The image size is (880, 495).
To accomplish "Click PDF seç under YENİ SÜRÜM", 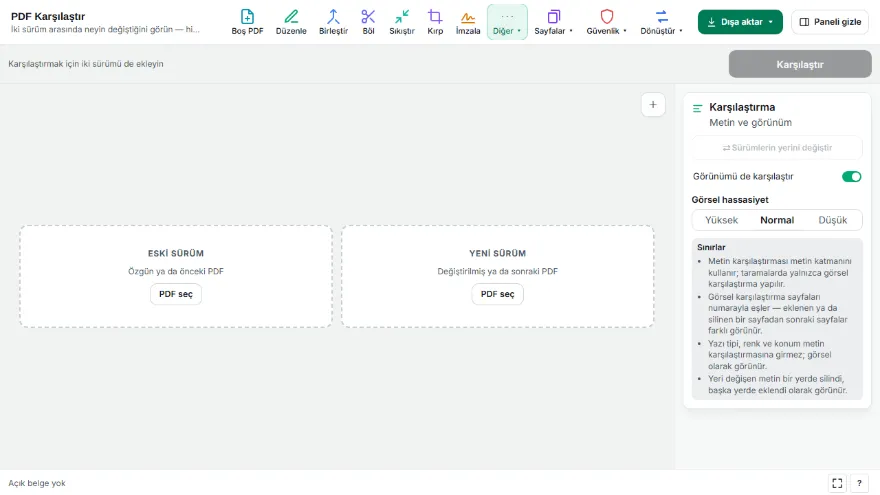I will (497, 294).
